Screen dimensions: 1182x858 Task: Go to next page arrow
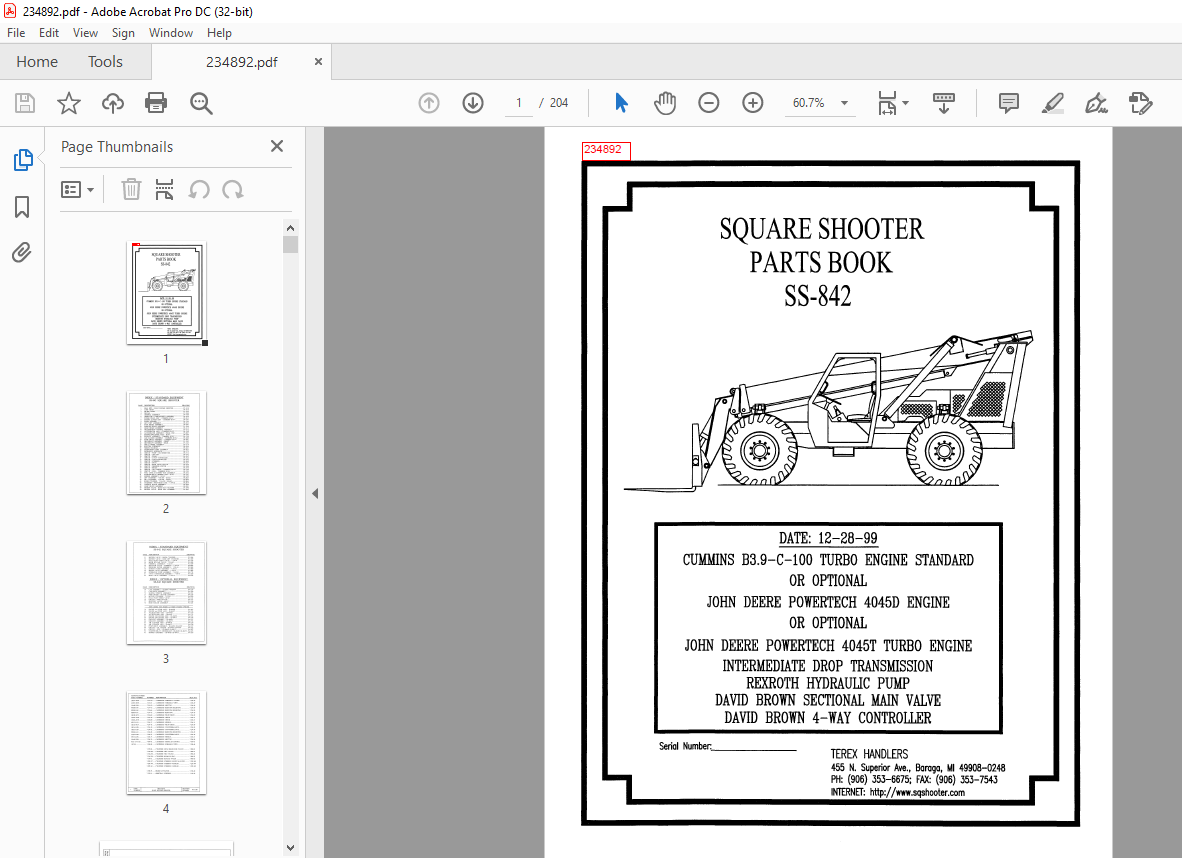point(473,103)
